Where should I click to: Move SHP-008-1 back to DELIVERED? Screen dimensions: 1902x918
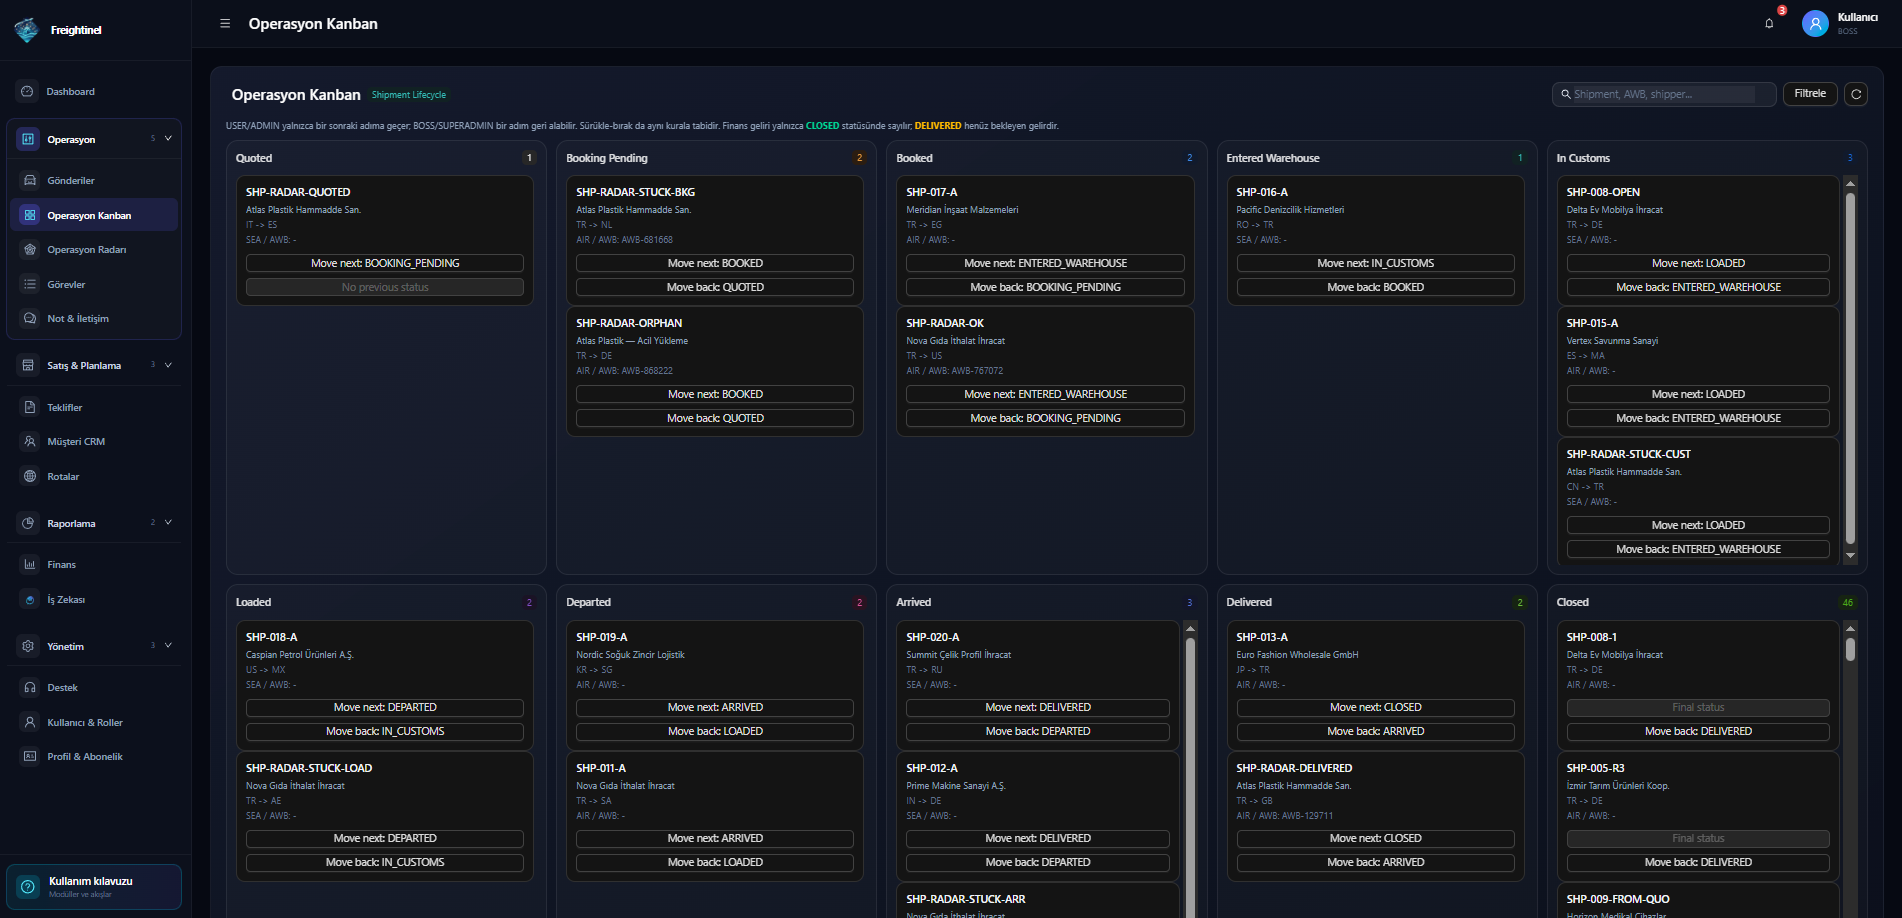[x=1698, y=731]
